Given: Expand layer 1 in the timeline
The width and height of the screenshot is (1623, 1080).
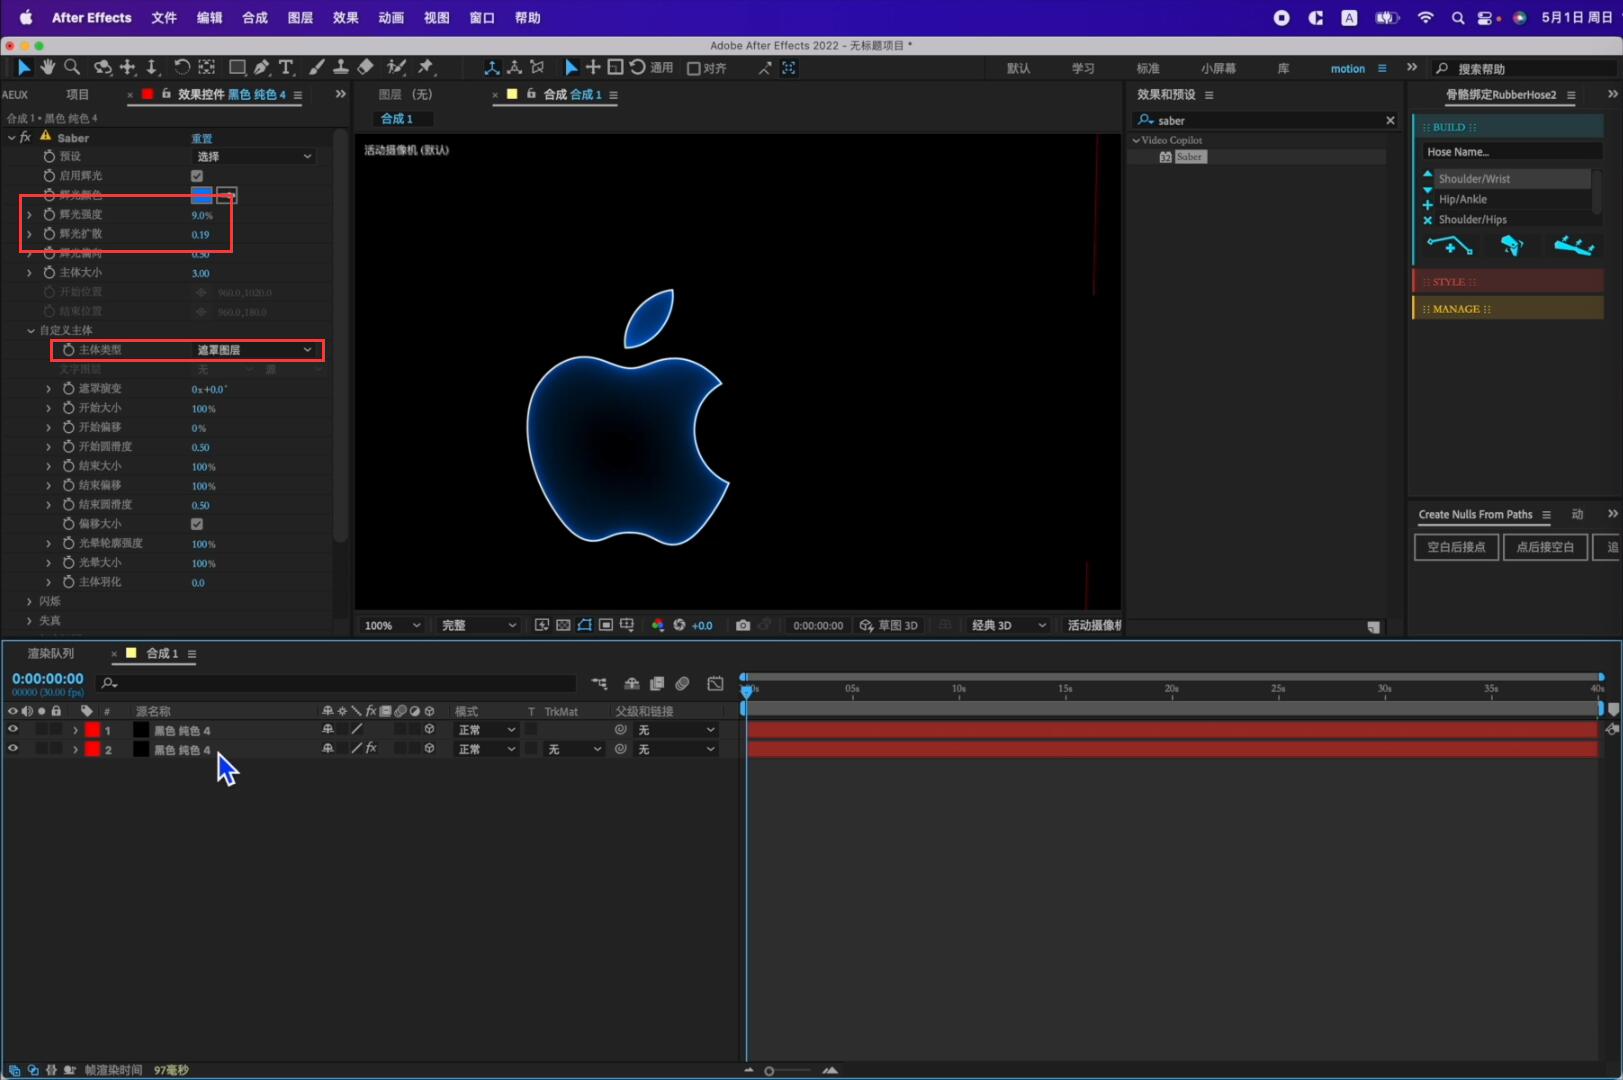Looking at the screenshot, I should click(75, 730).
